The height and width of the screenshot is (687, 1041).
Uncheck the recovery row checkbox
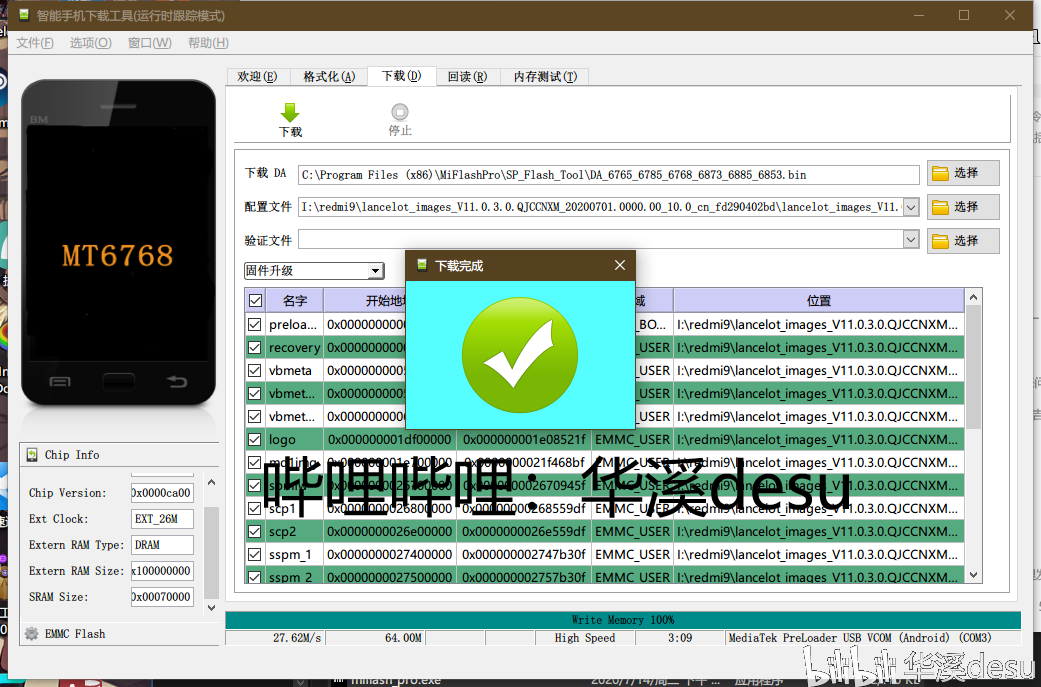point(254,347)
